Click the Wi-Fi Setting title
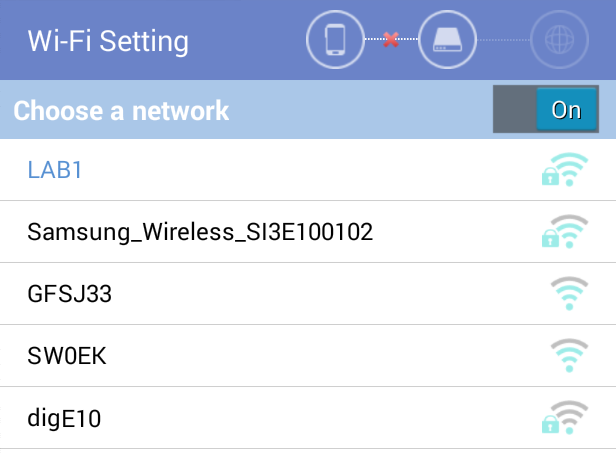Image resolution: width=616 pixels, height=455 pixels. pos(108,41)
